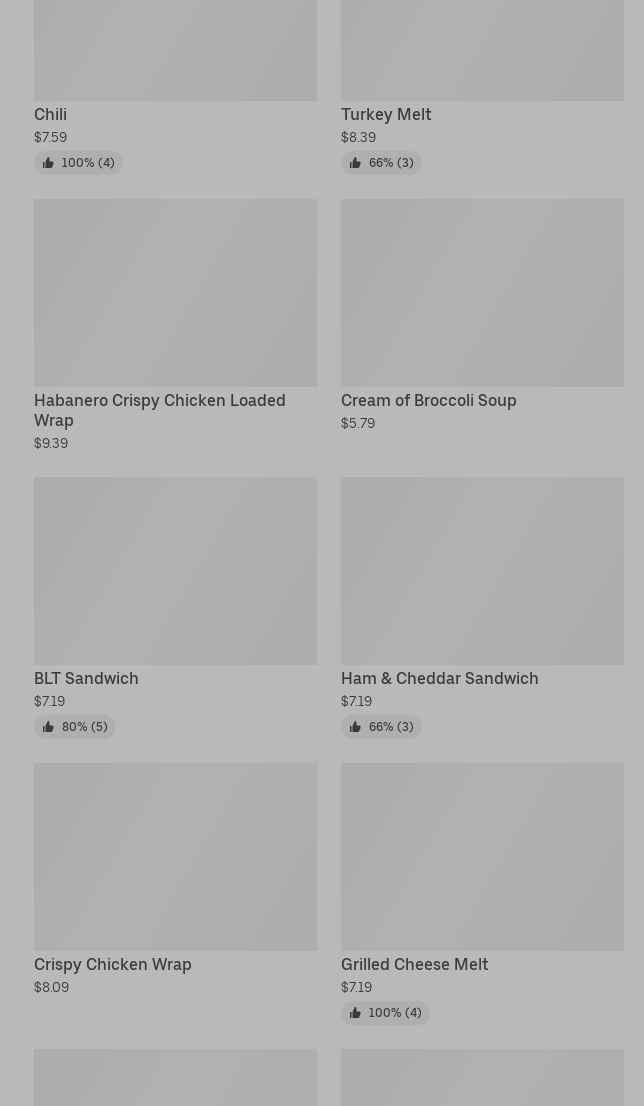Open the Turkey Melt menu item
The image size is (644, 1106).
[386, 115]
